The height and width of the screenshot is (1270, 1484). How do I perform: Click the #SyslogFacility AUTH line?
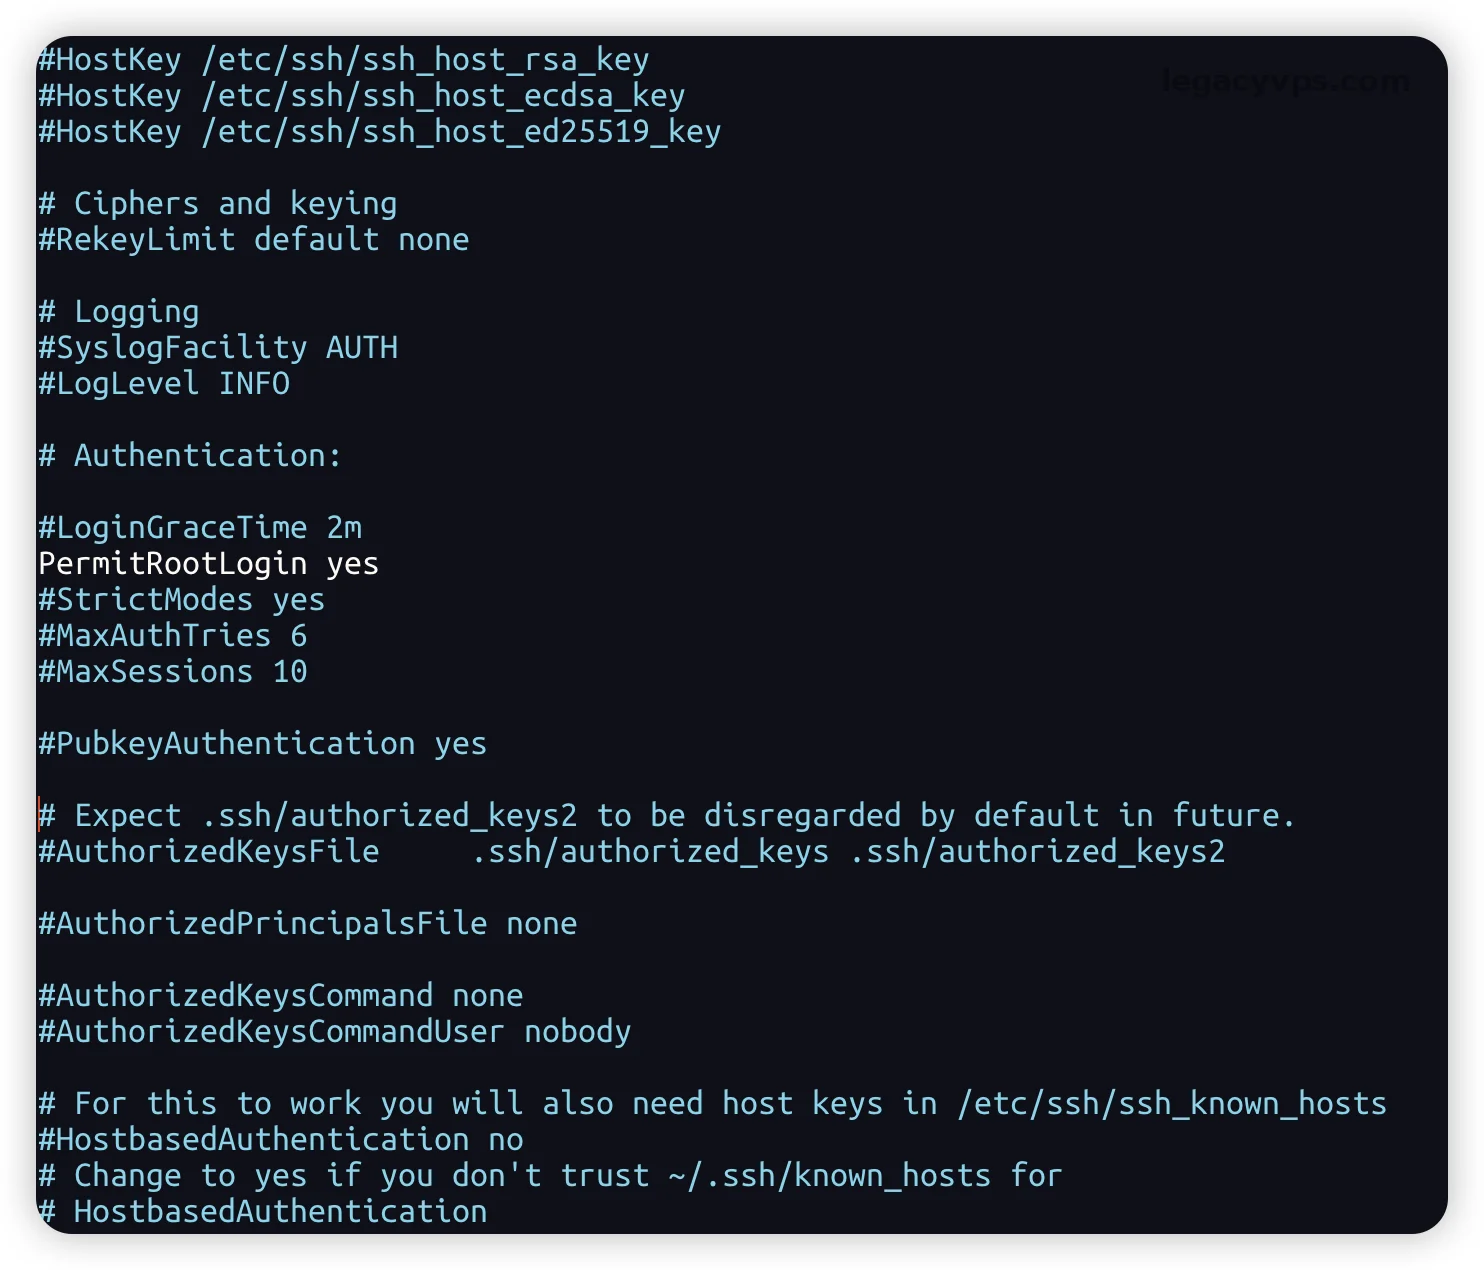coord(217,348)
